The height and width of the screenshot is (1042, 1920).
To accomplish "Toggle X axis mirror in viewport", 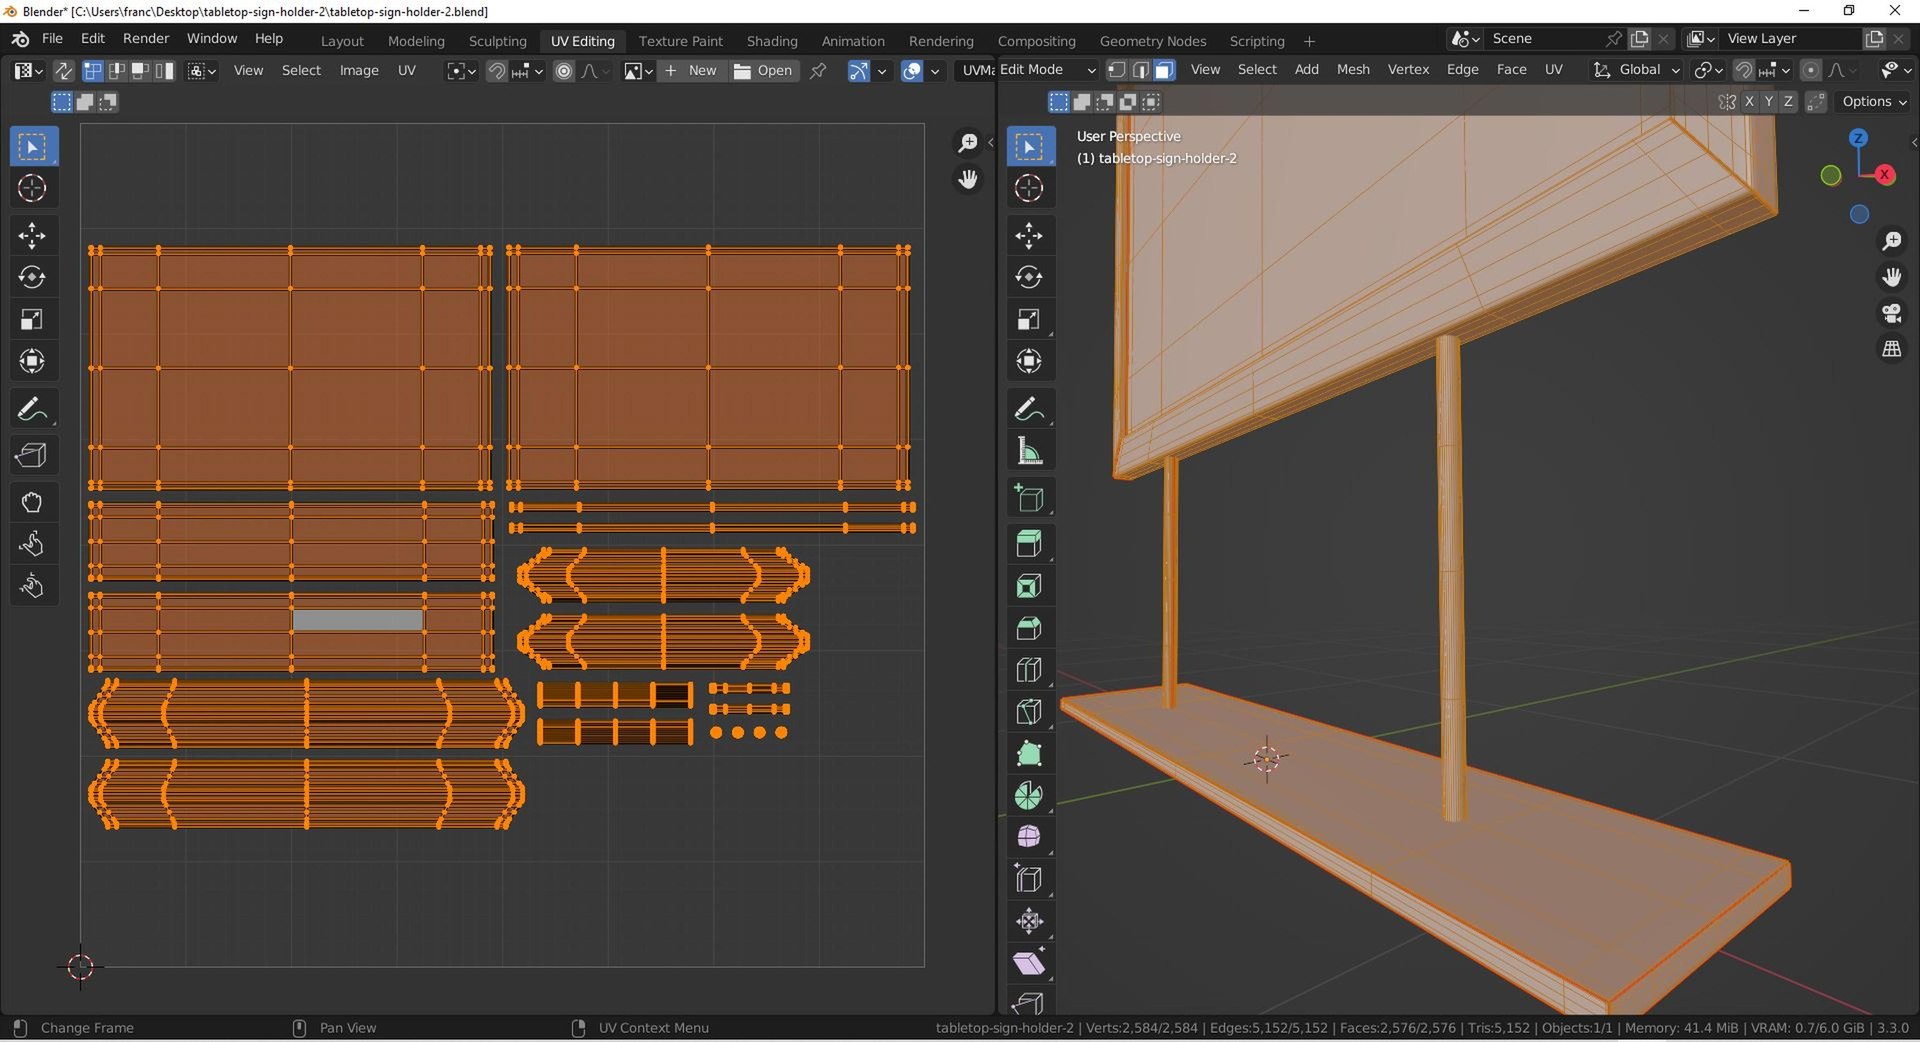I will 1749,102.
